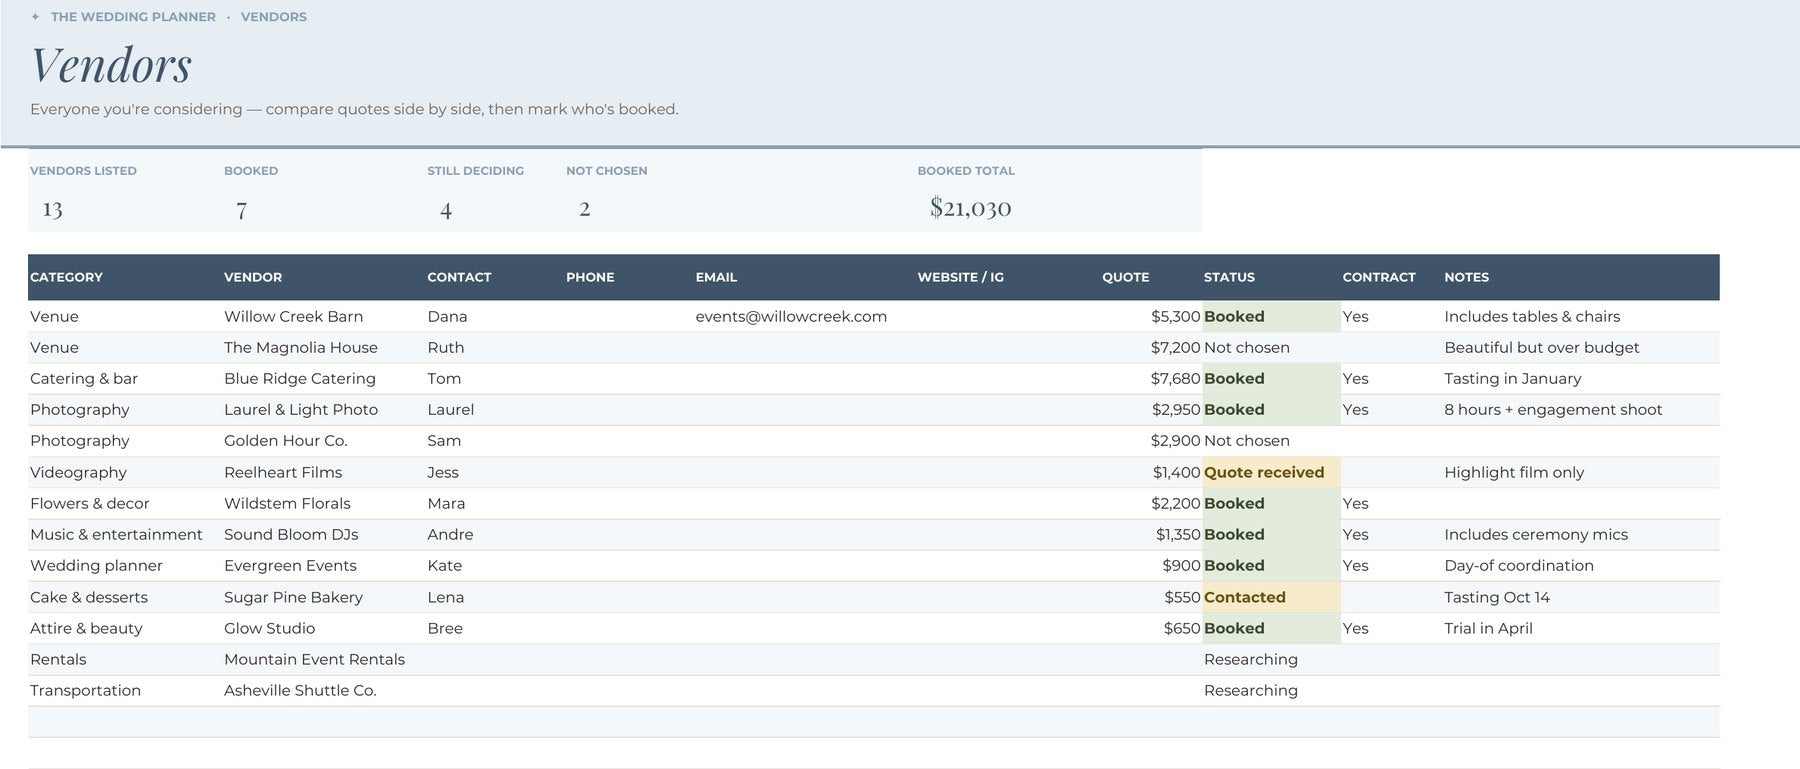
Task: Click the Evergreen Events vendor cell
Action: click(x=290, y=565)
